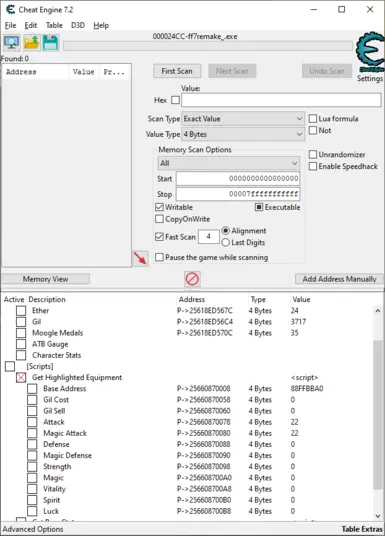Enable Speedhack checkbox

[x=313, y=166]
